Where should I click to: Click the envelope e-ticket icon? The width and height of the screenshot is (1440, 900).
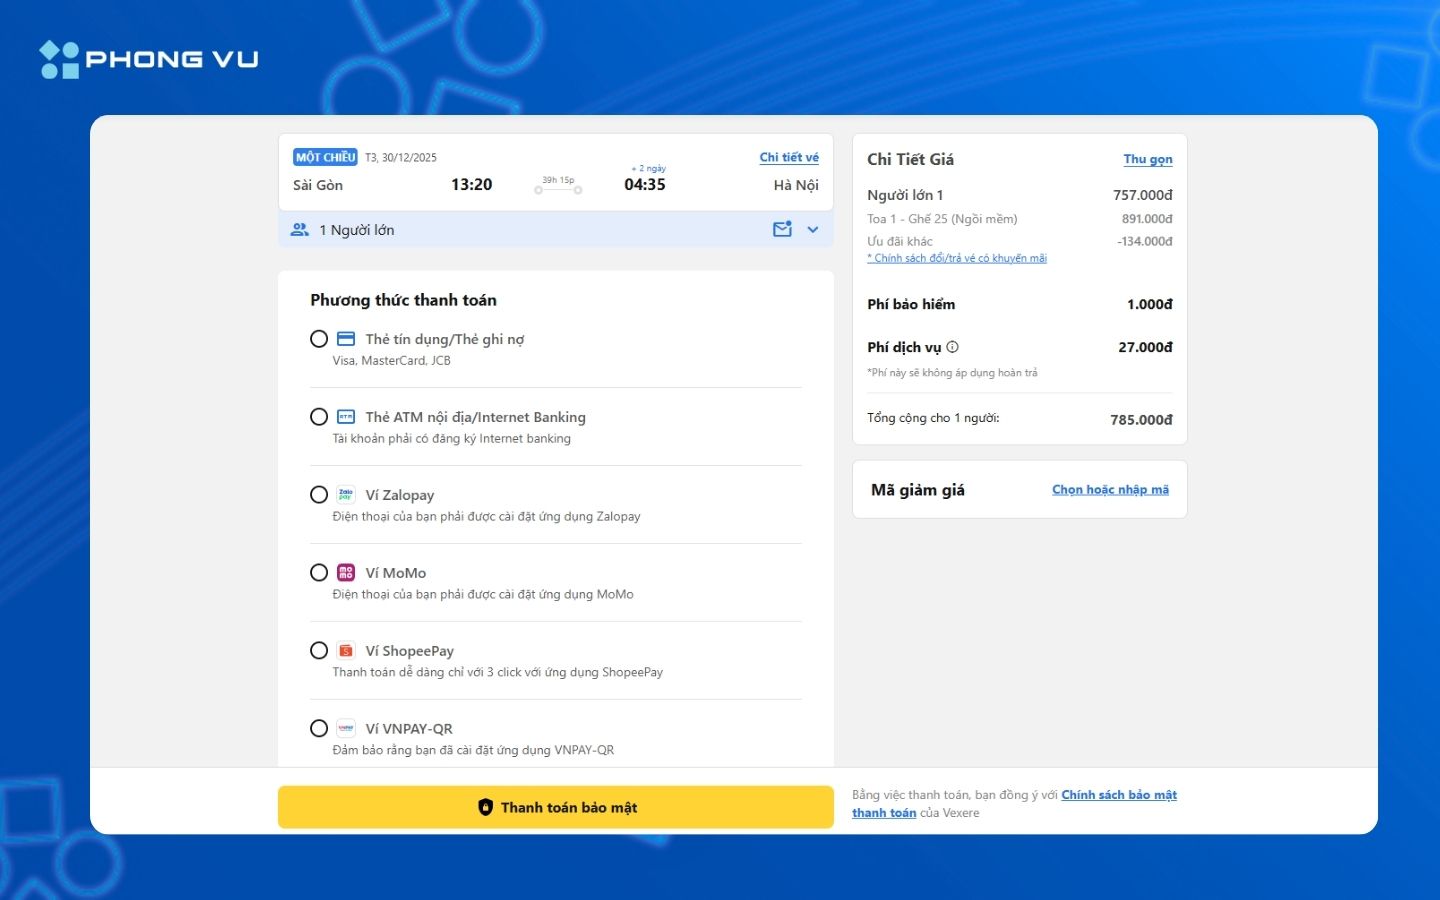782,229
